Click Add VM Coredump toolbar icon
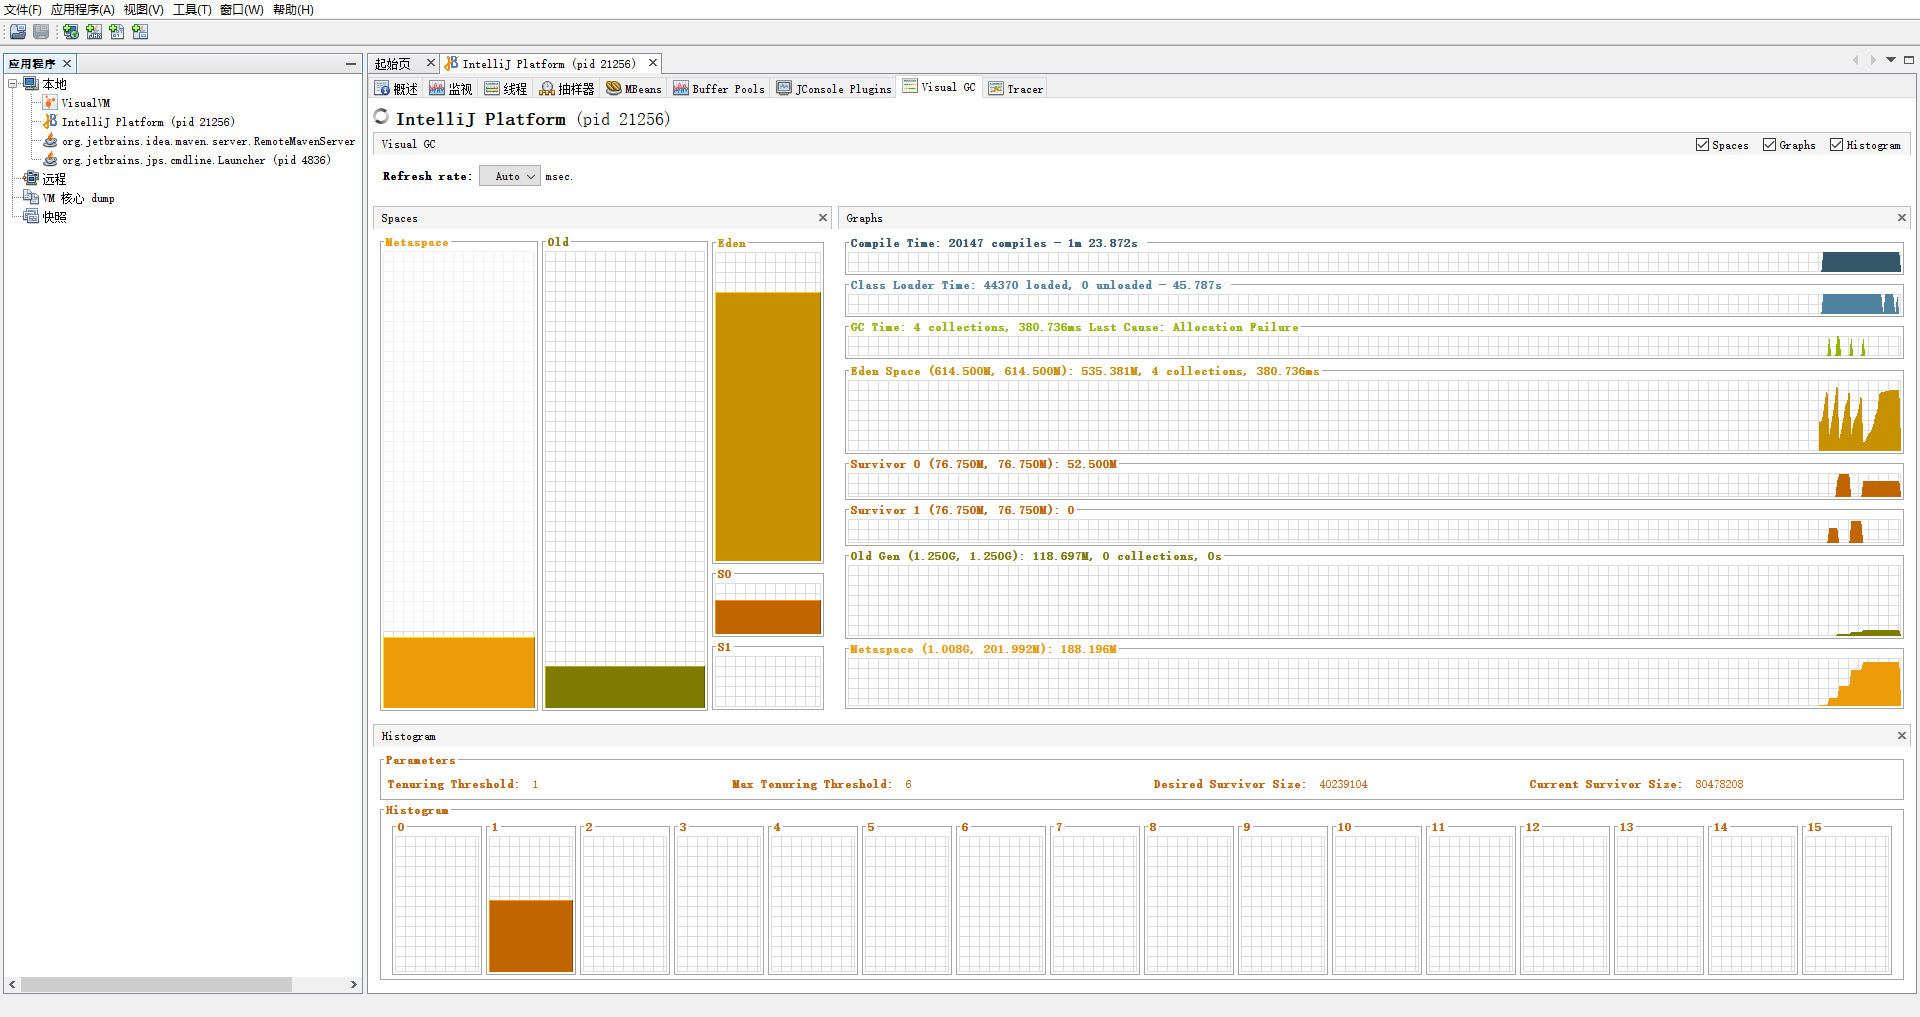Image resolution: width=1920 pixels, height=1017 pixels. point(117,32)
